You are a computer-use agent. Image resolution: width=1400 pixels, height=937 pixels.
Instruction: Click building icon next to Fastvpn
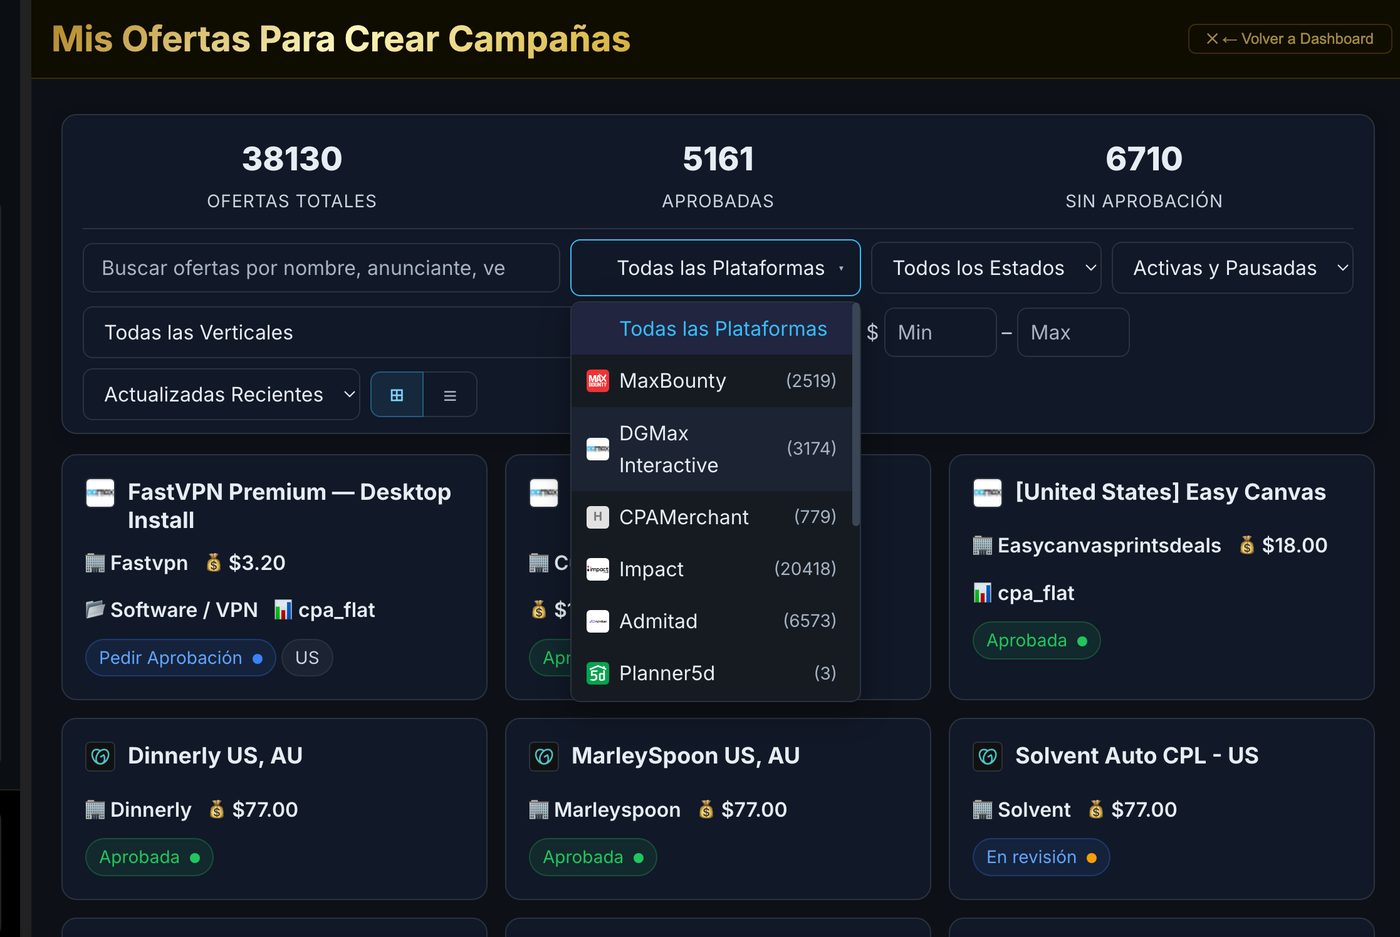(x=95, y=563)
